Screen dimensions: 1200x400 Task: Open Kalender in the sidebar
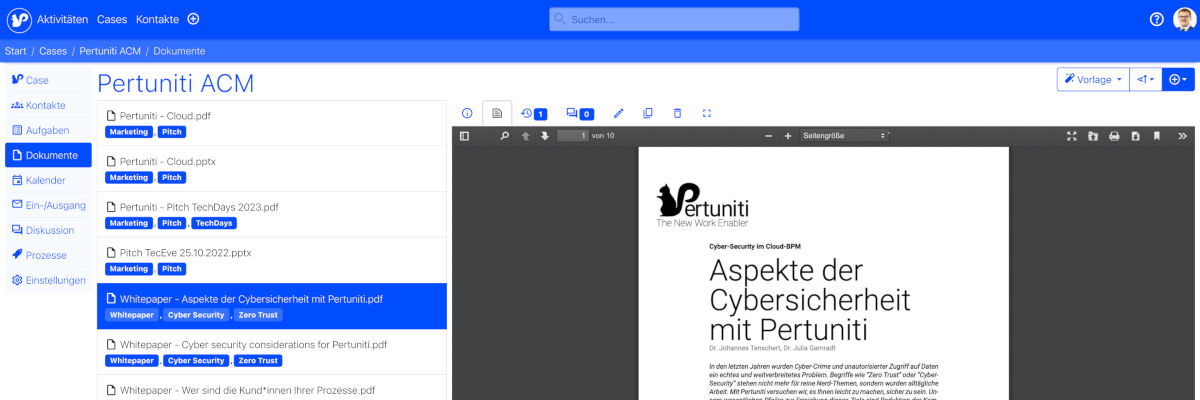pos(48,180)
